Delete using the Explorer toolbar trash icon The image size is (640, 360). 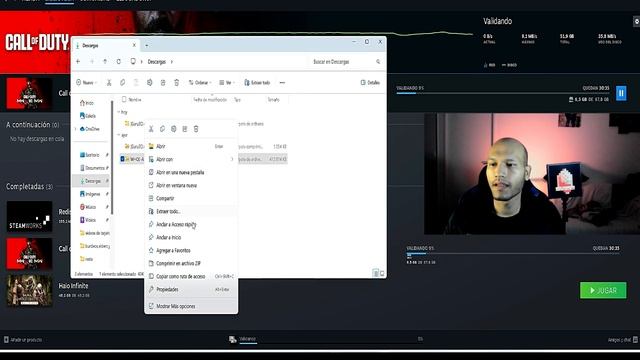[x=176, y=82]
